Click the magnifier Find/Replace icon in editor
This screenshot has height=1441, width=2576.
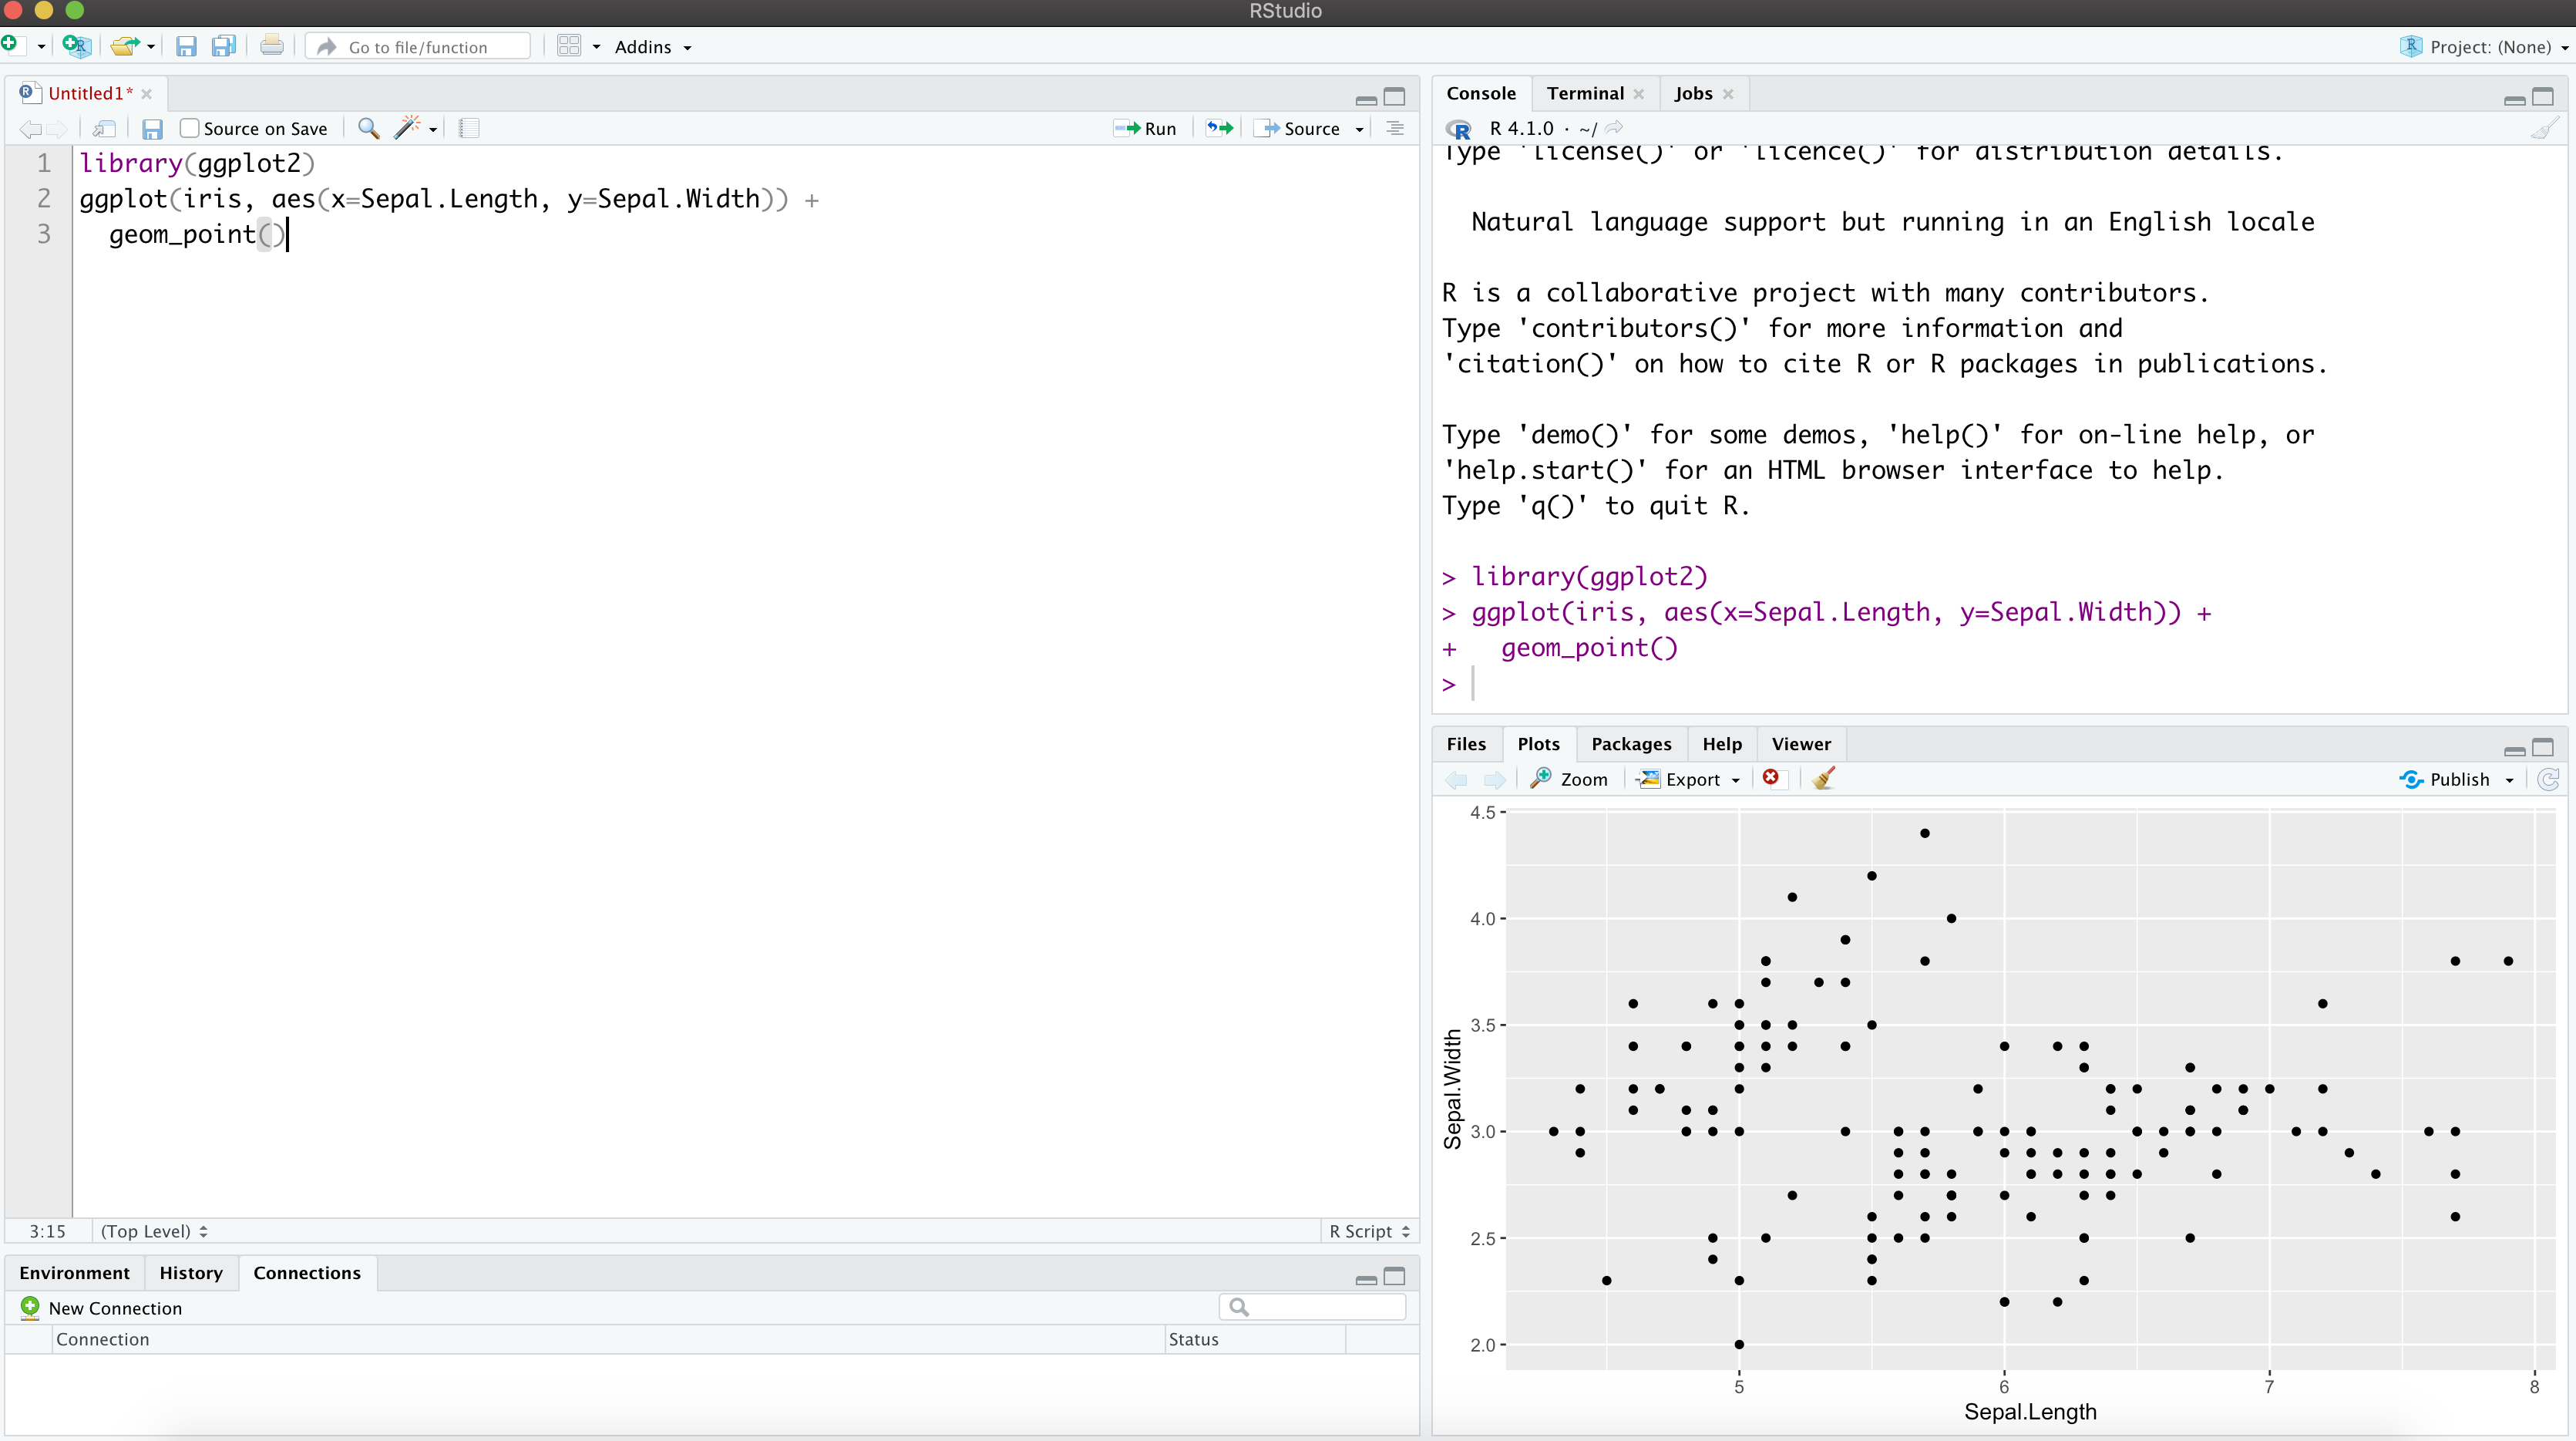coord(368,128)
